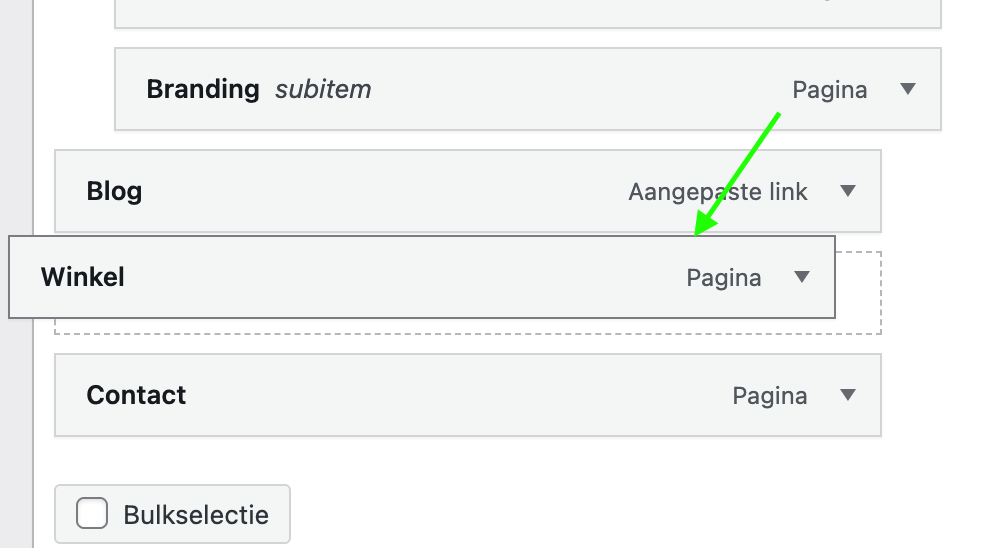Expand the Contact item dropdown arrow
996x548 pixels.
(847, 395)
